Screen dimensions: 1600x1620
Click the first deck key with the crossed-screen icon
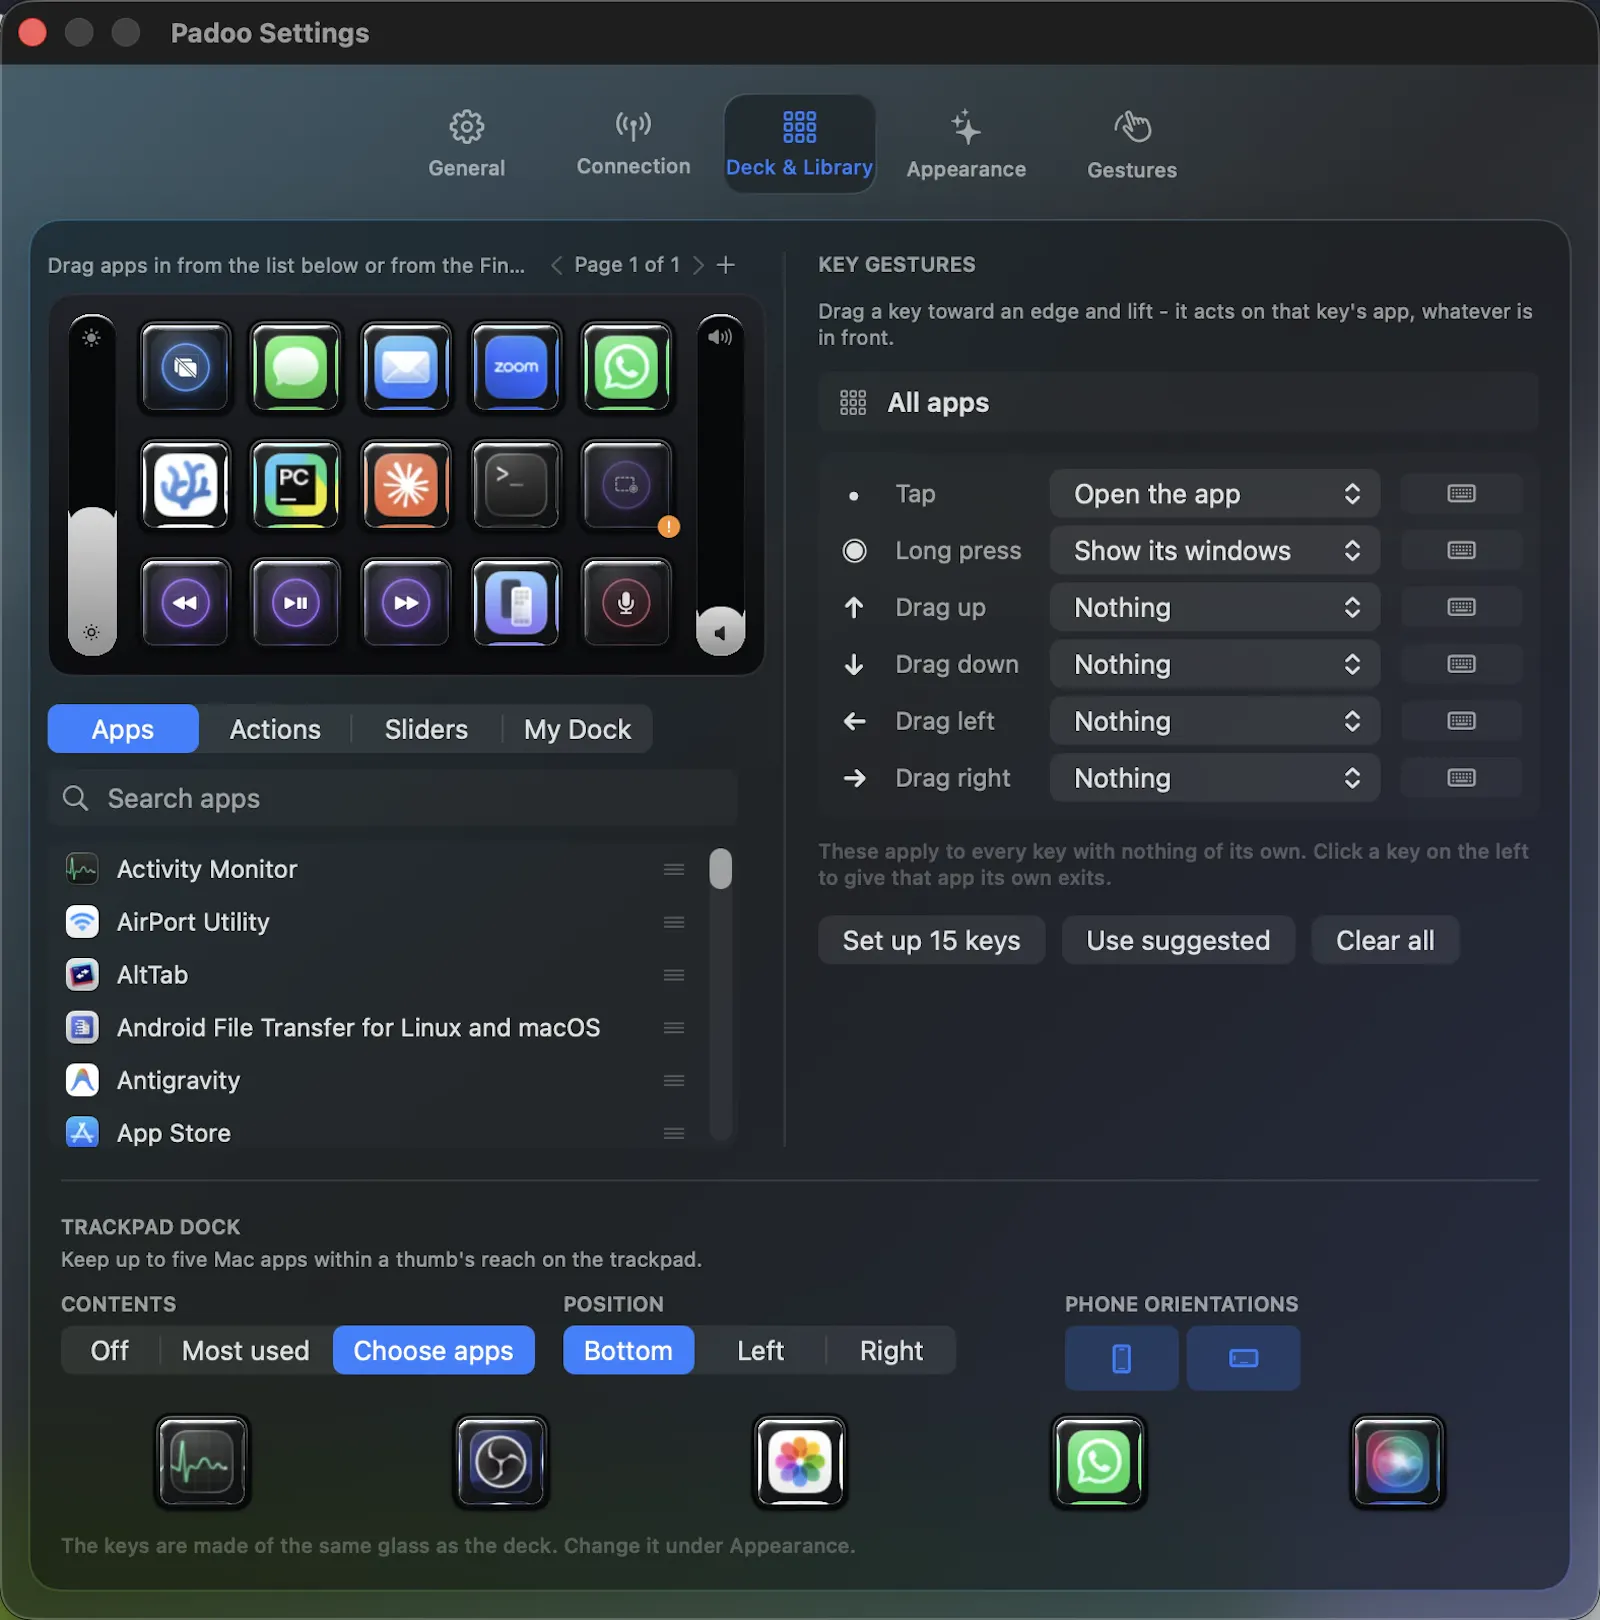tap(186, 367)
